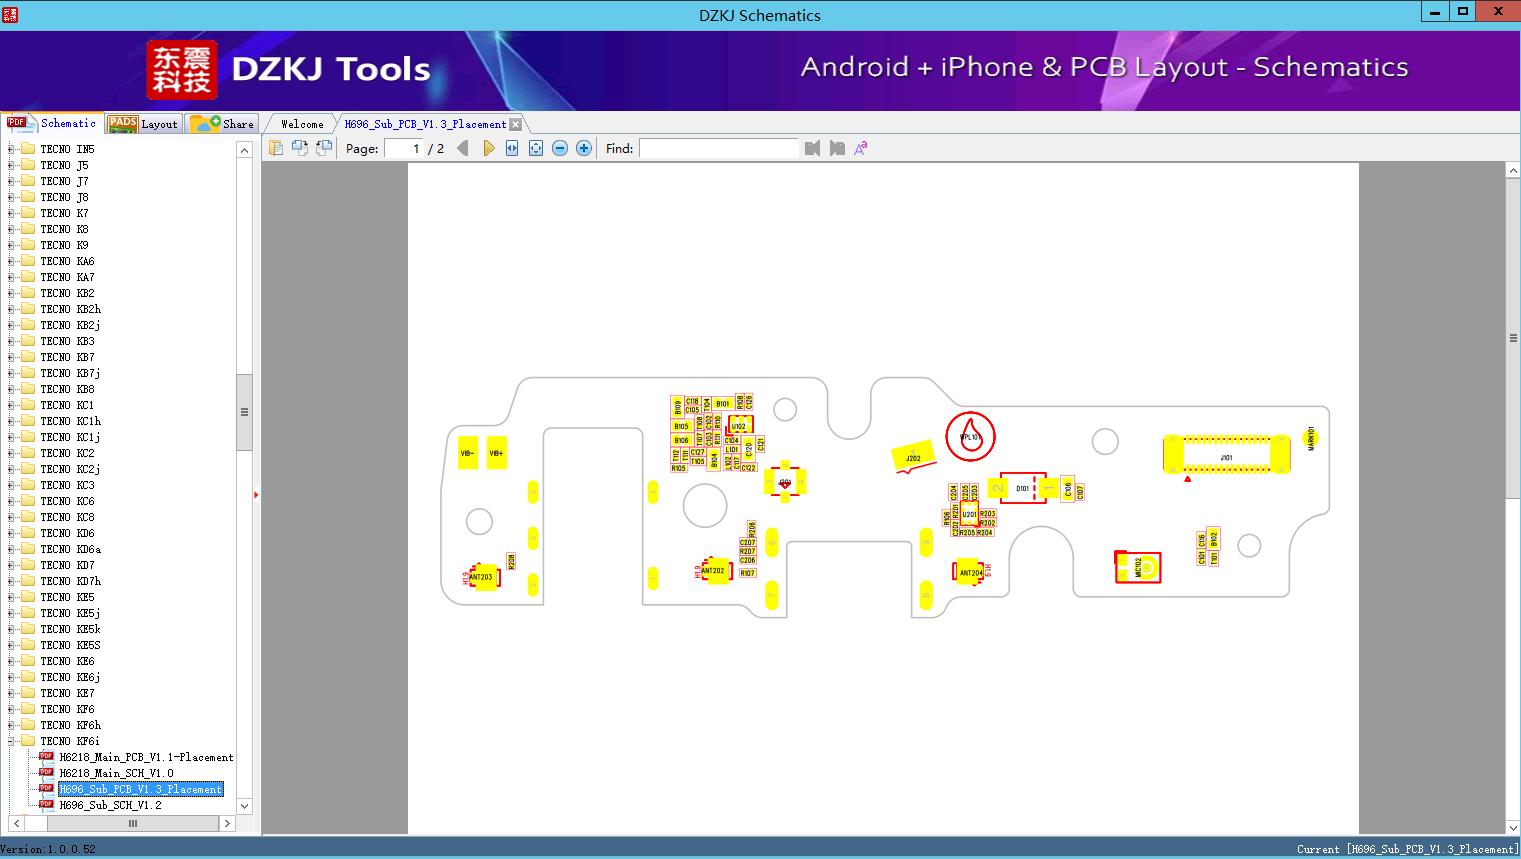Open the Welcome document tab
The image size is (1521, 859).
[302, 124]
